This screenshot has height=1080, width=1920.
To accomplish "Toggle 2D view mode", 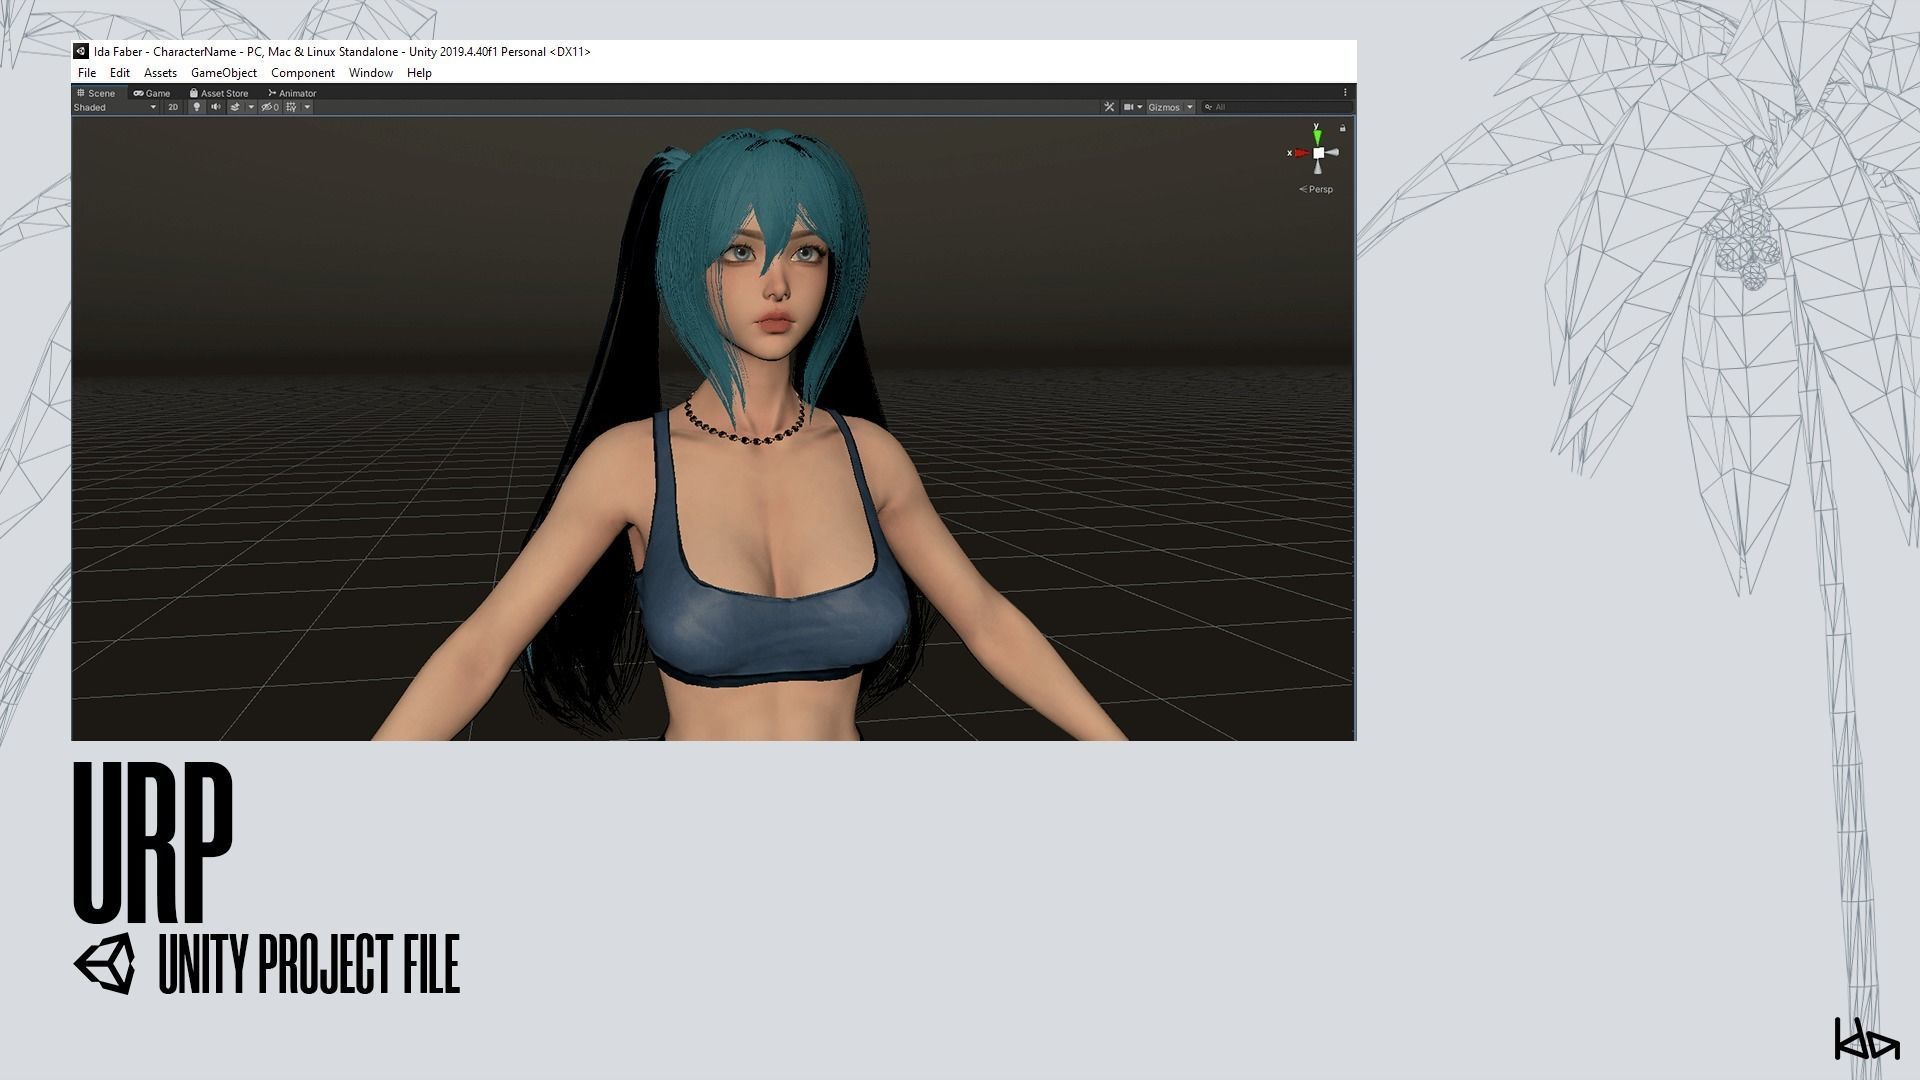I will click(173, 107).
